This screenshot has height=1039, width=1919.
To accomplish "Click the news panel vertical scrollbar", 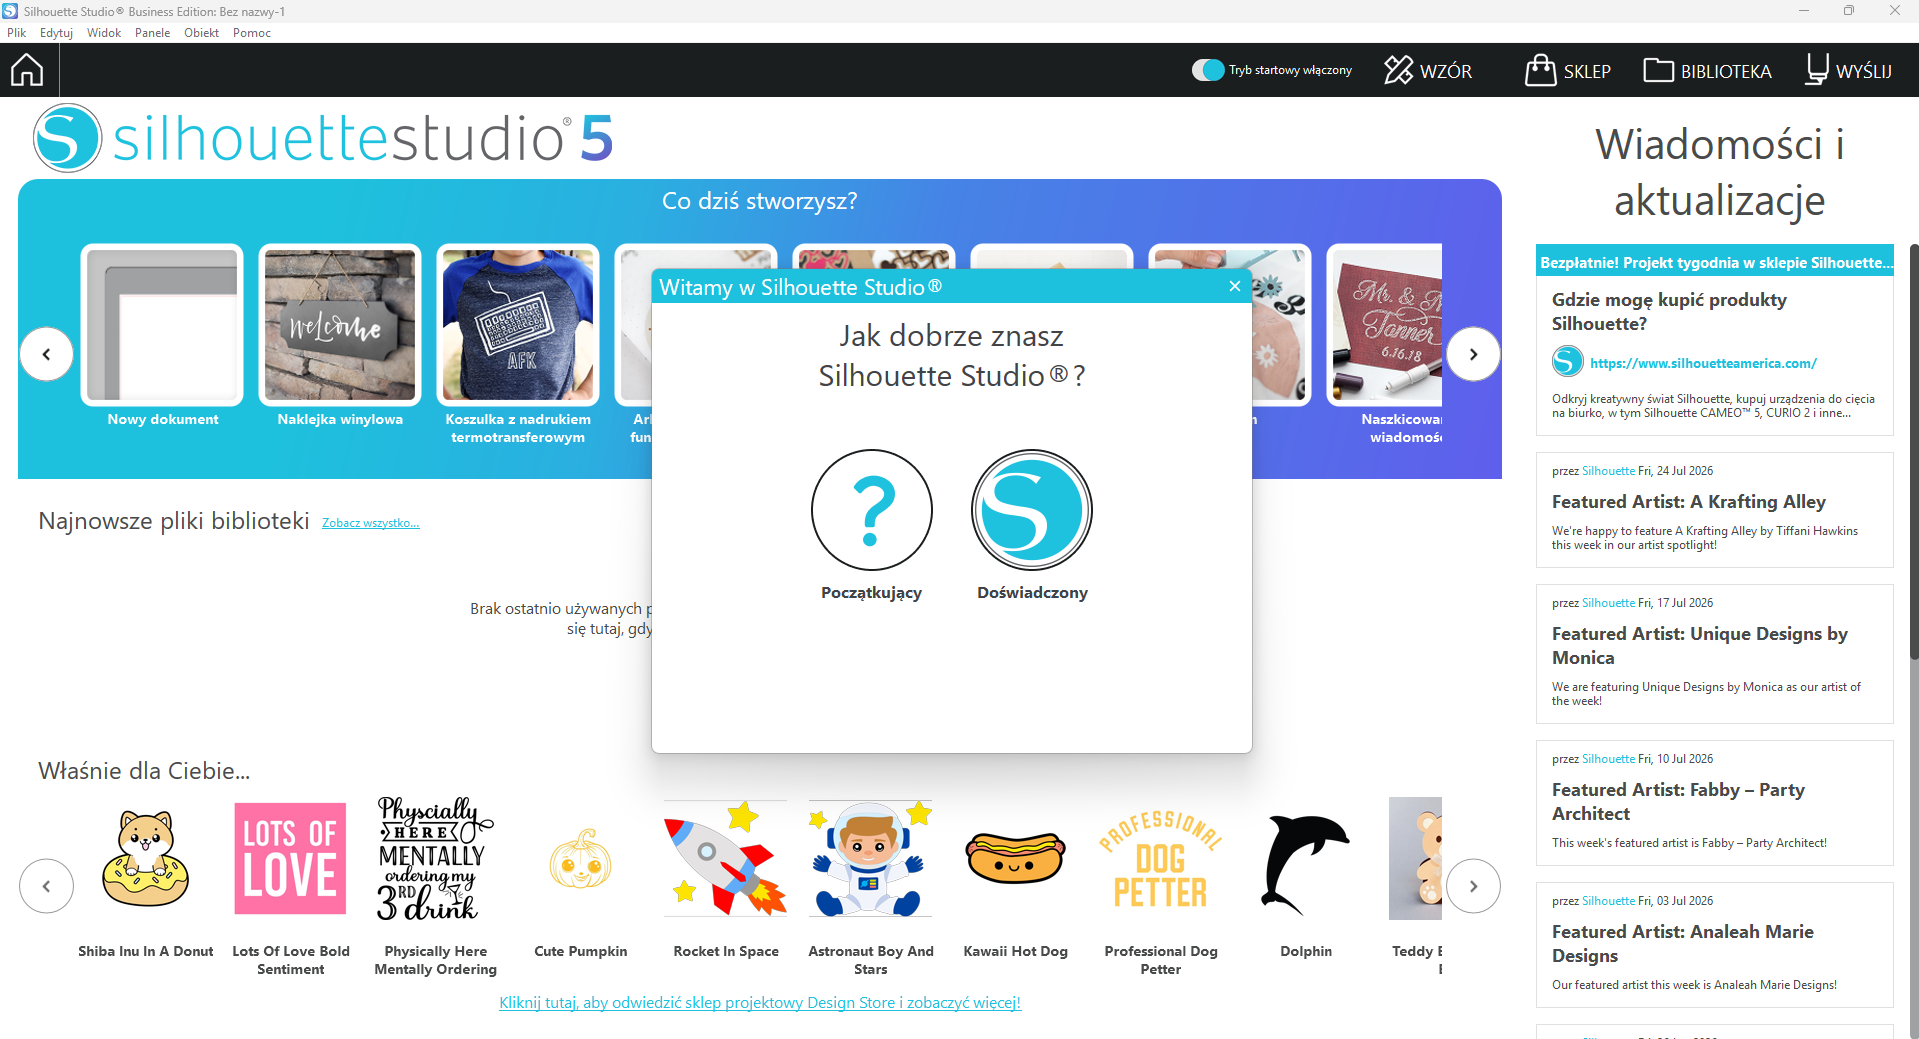I will [1913, 450].
